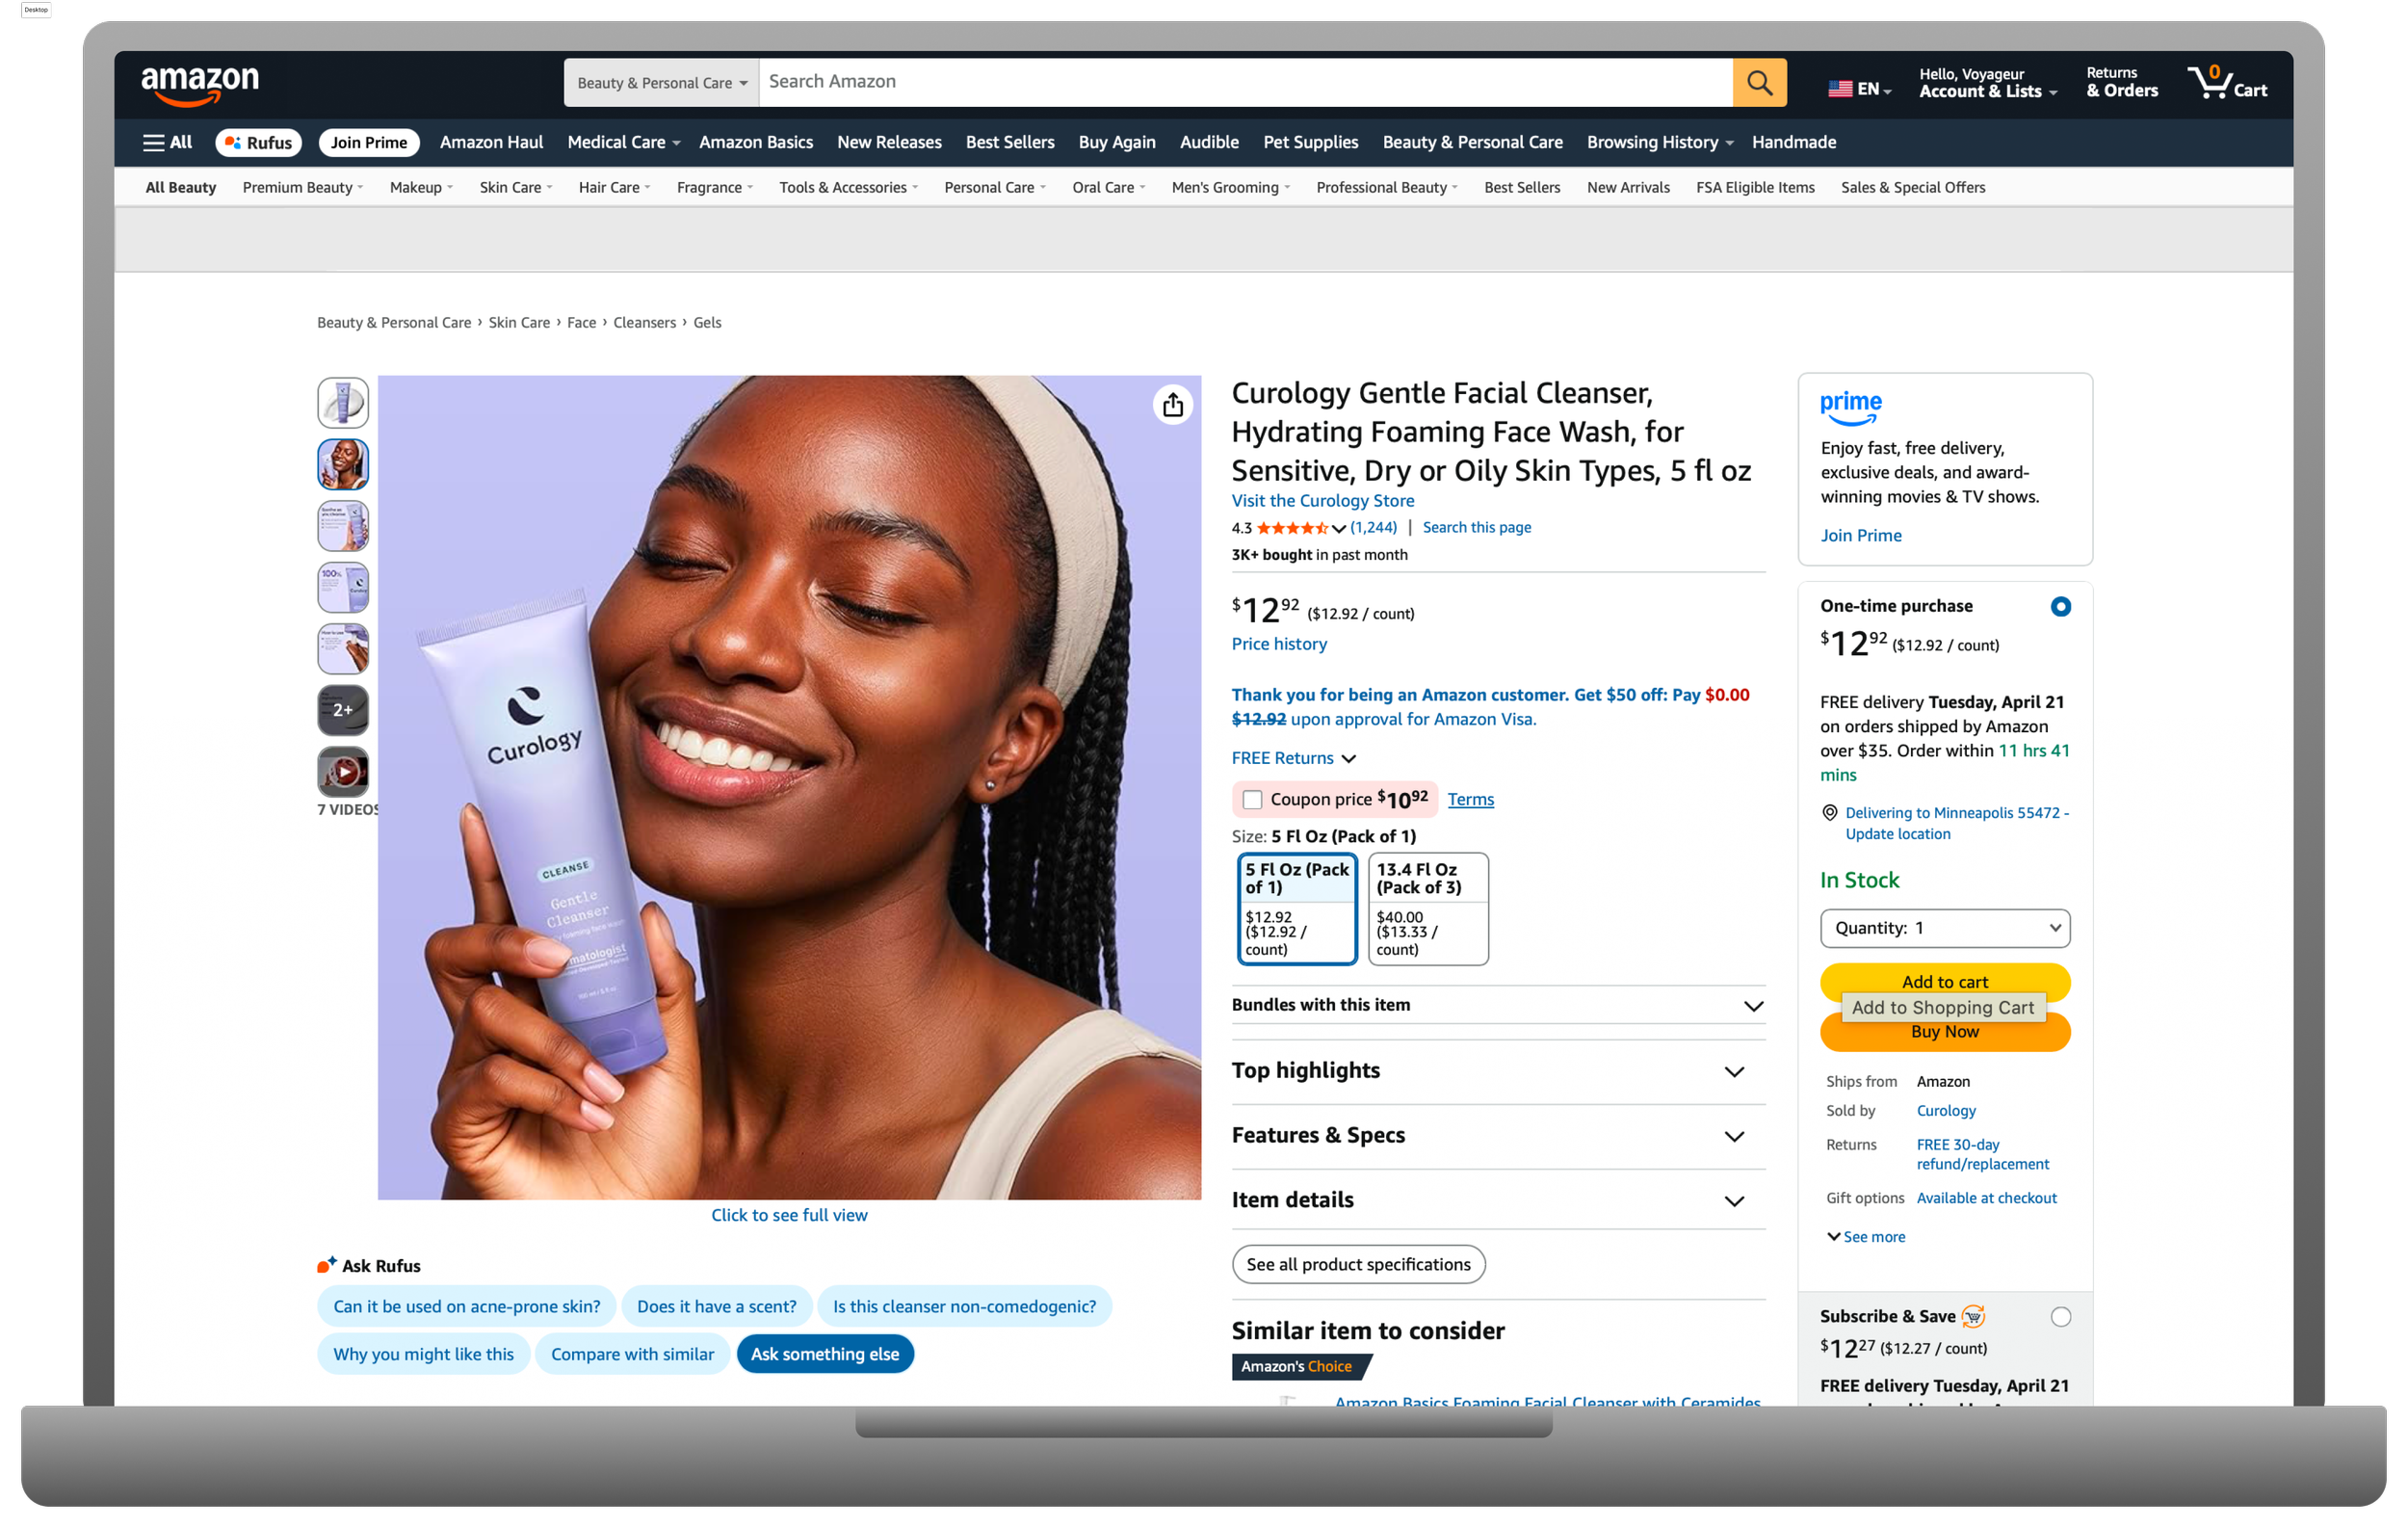Click the Rufus assistant button
This screenshot has width=2408, height=1528.
pyautogui.click(x=259, y=142)
